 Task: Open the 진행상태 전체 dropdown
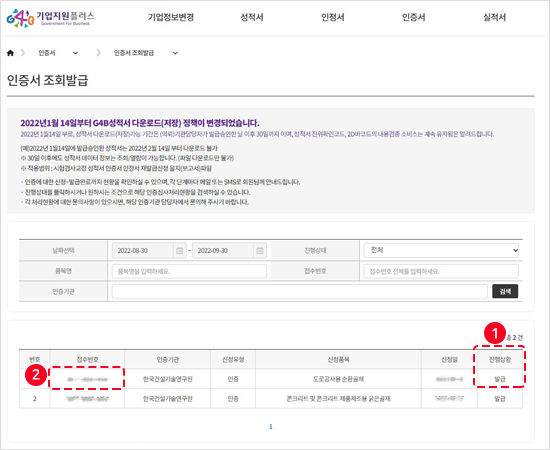tap(441, 250)
